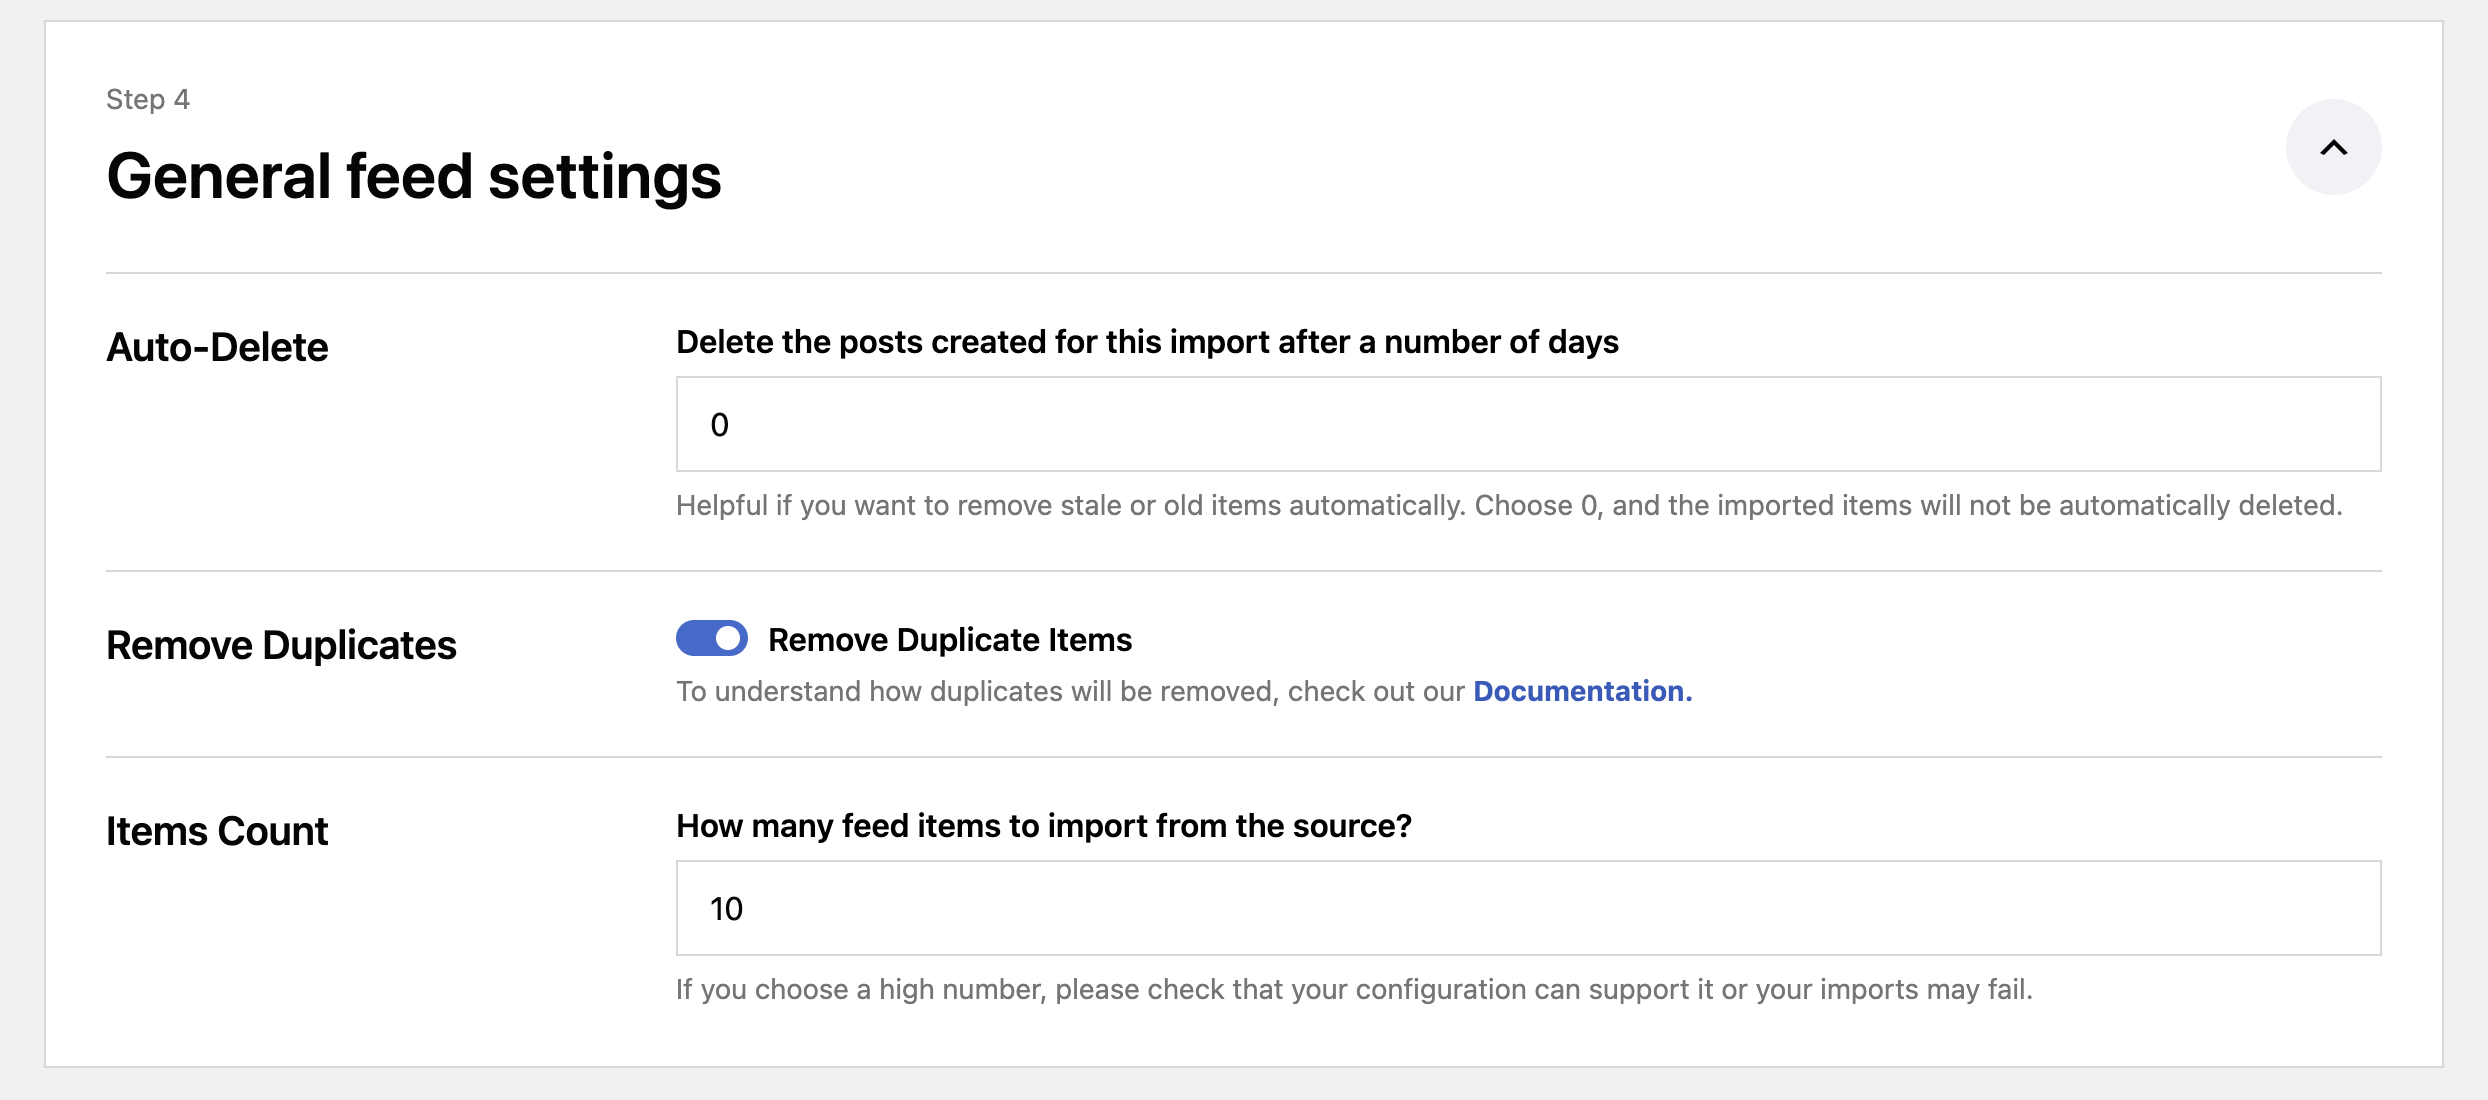The width and height of the screenshot is (2488, 1100).
Task: Click the "Step 4" label
Action: pyautogui.click(x=148, y=98)
